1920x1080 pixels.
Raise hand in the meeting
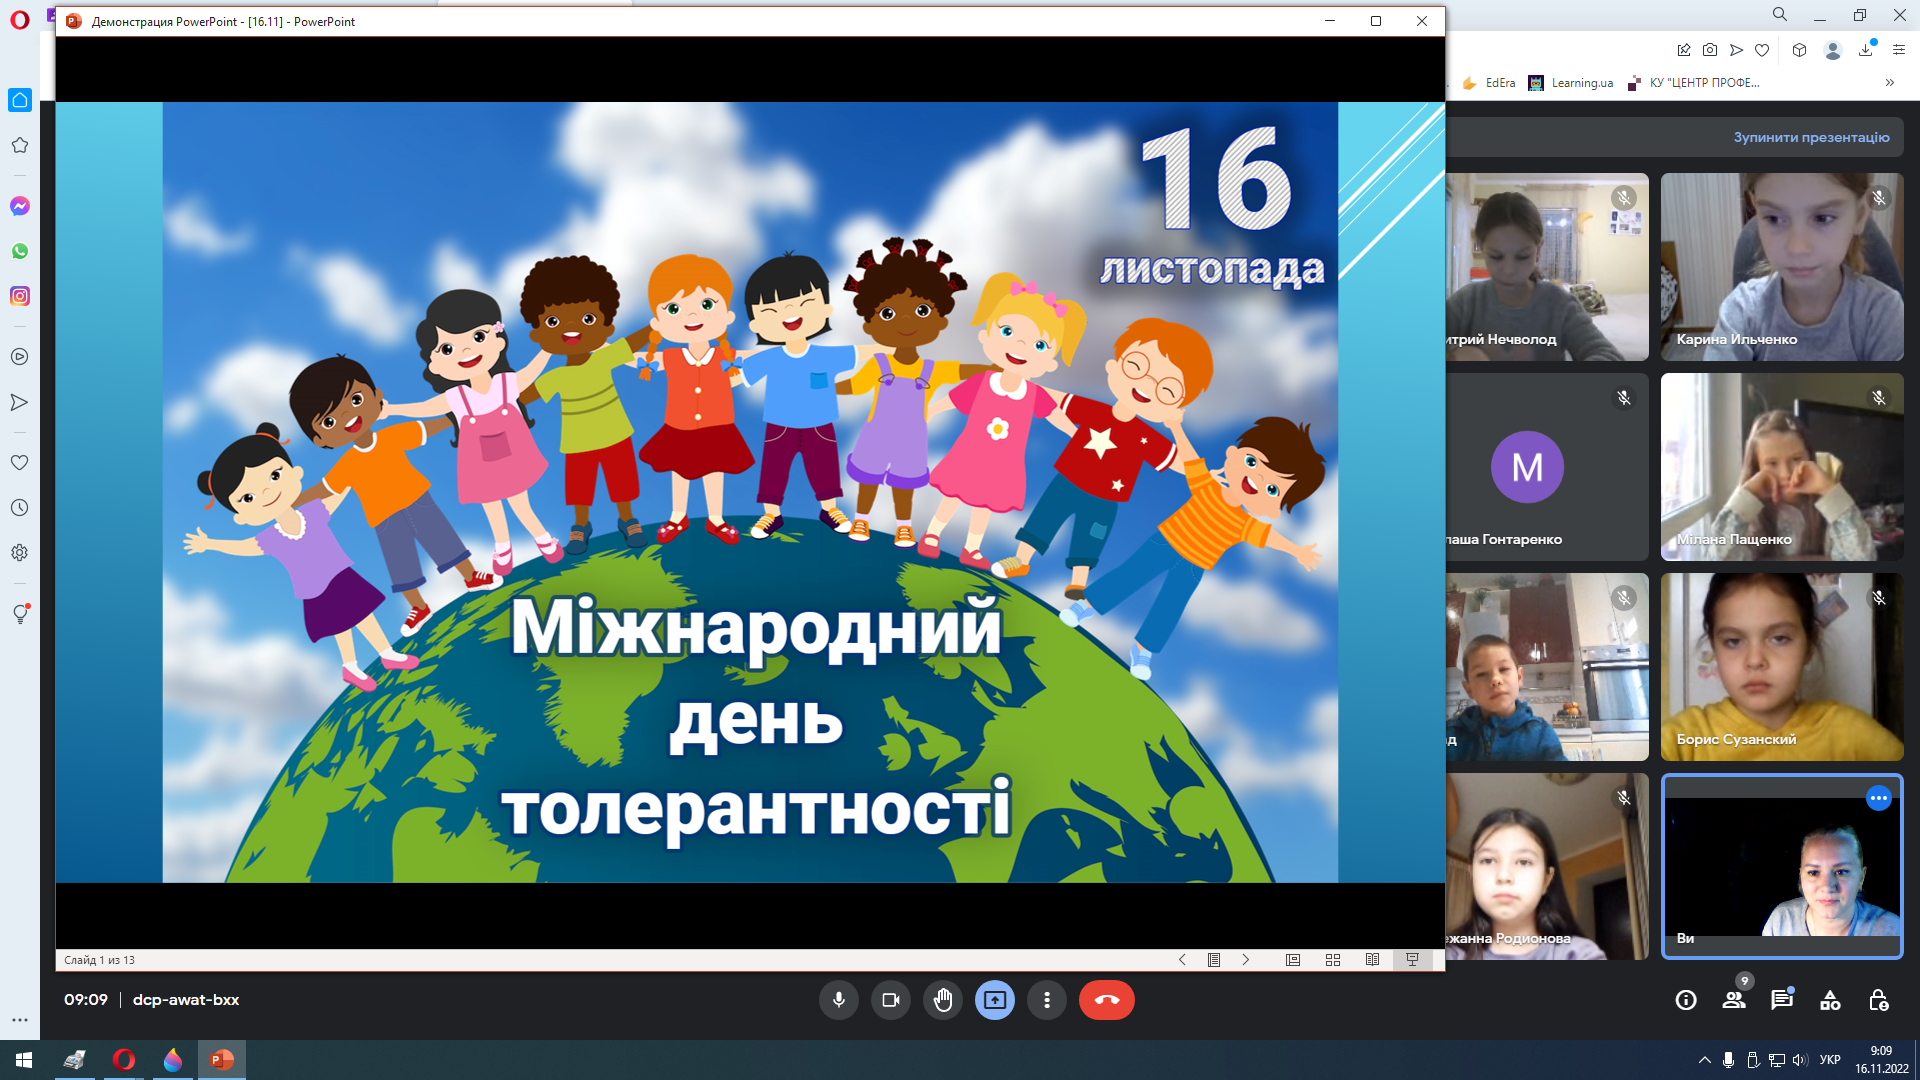943,1000
